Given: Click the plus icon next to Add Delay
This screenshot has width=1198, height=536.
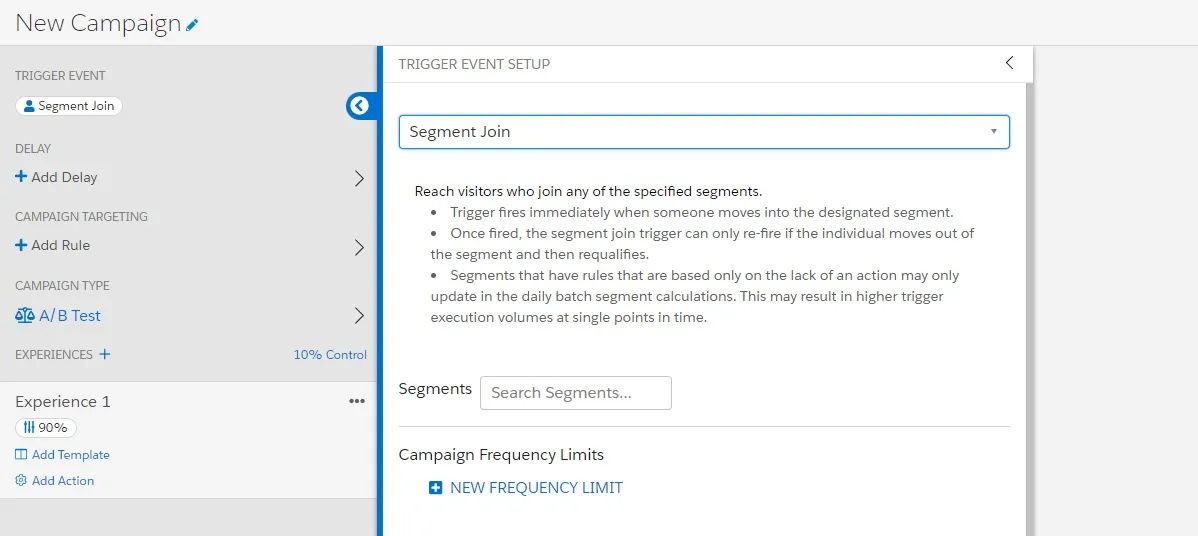Looking at the screenshot, I should (x=21, y=177).
